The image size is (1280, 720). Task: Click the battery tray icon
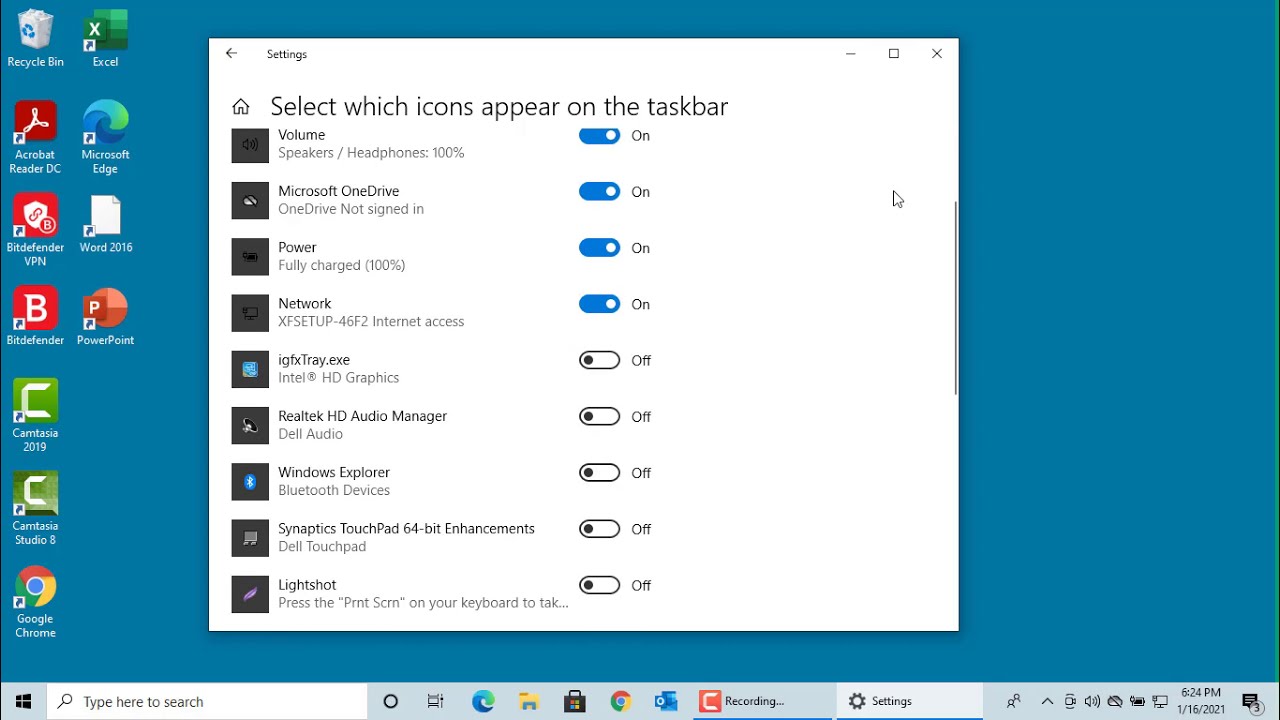click(1138, 702)
